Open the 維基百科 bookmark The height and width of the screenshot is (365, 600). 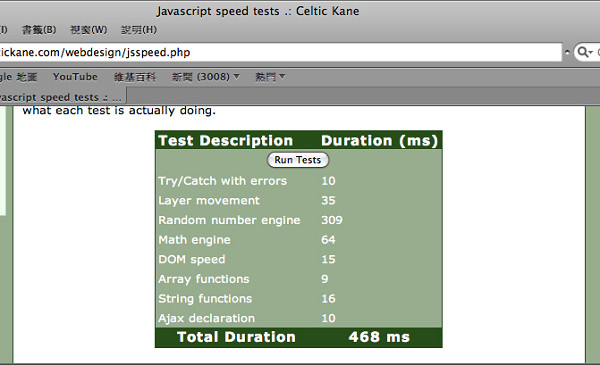coord(135,77)
